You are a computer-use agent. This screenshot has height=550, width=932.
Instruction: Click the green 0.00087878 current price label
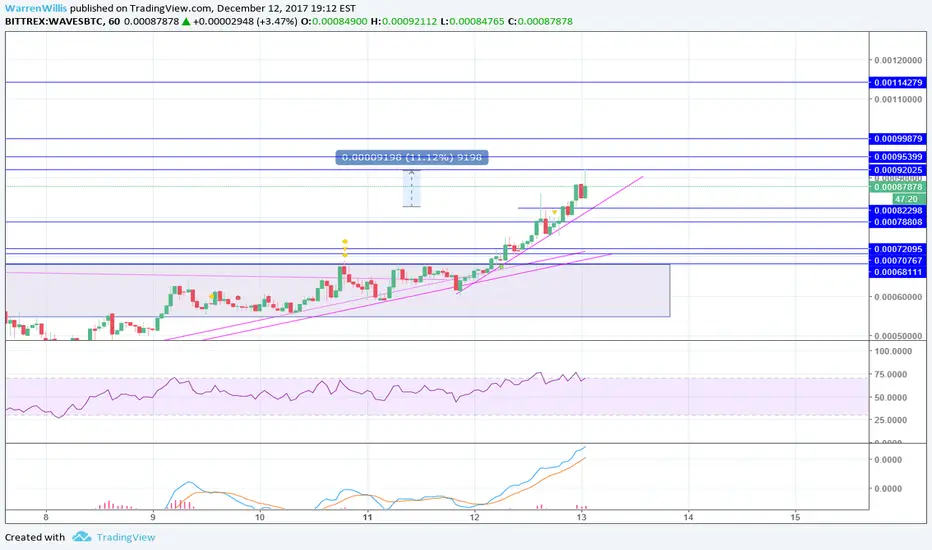(x=898, y=187)
